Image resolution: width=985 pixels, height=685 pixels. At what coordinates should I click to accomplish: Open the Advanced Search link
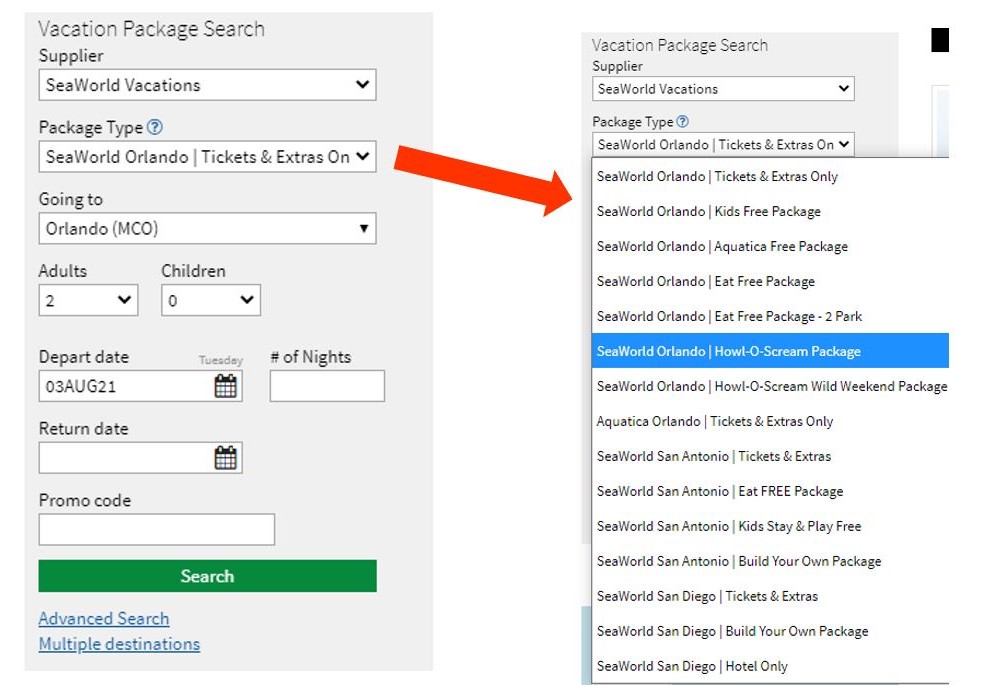pyautogui.click(x=104, y=619)
